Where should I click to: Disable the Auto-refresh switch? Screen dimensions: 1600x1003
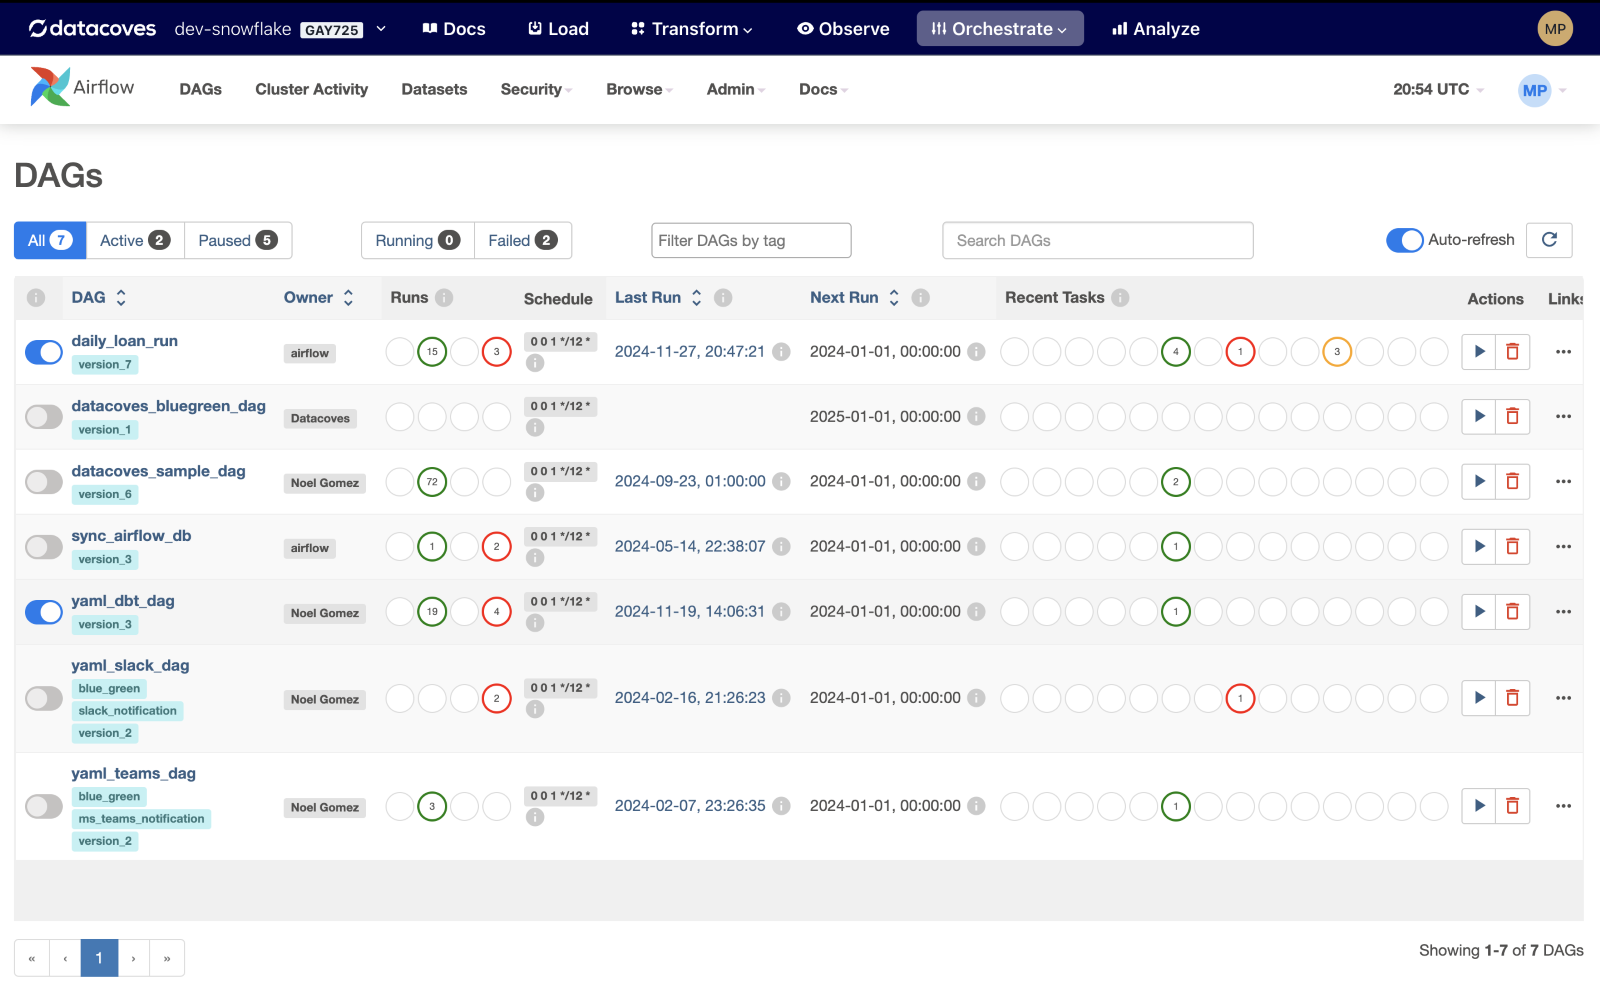(x=1405, y=240)
